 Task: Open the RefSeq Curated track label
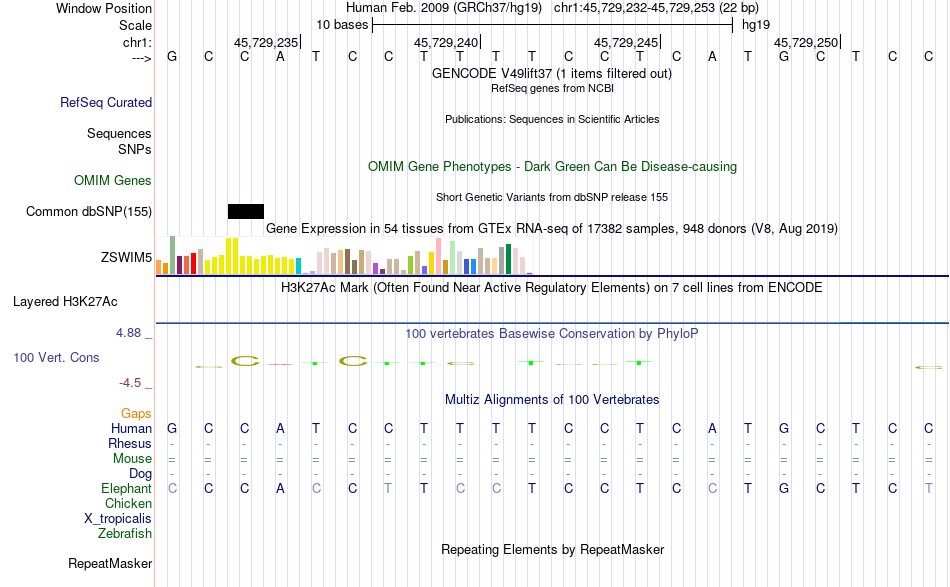point(106,102)
